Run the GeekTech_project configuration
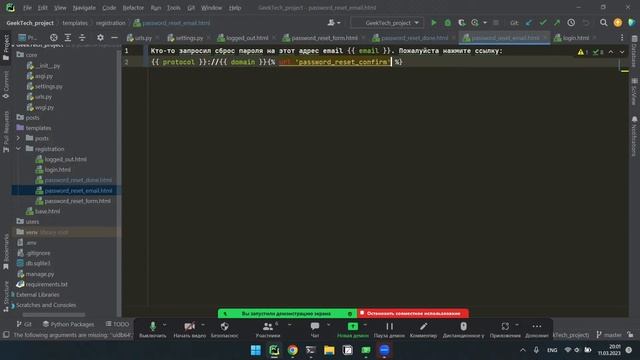The image size is (640, 360). (x=433, y=23)
